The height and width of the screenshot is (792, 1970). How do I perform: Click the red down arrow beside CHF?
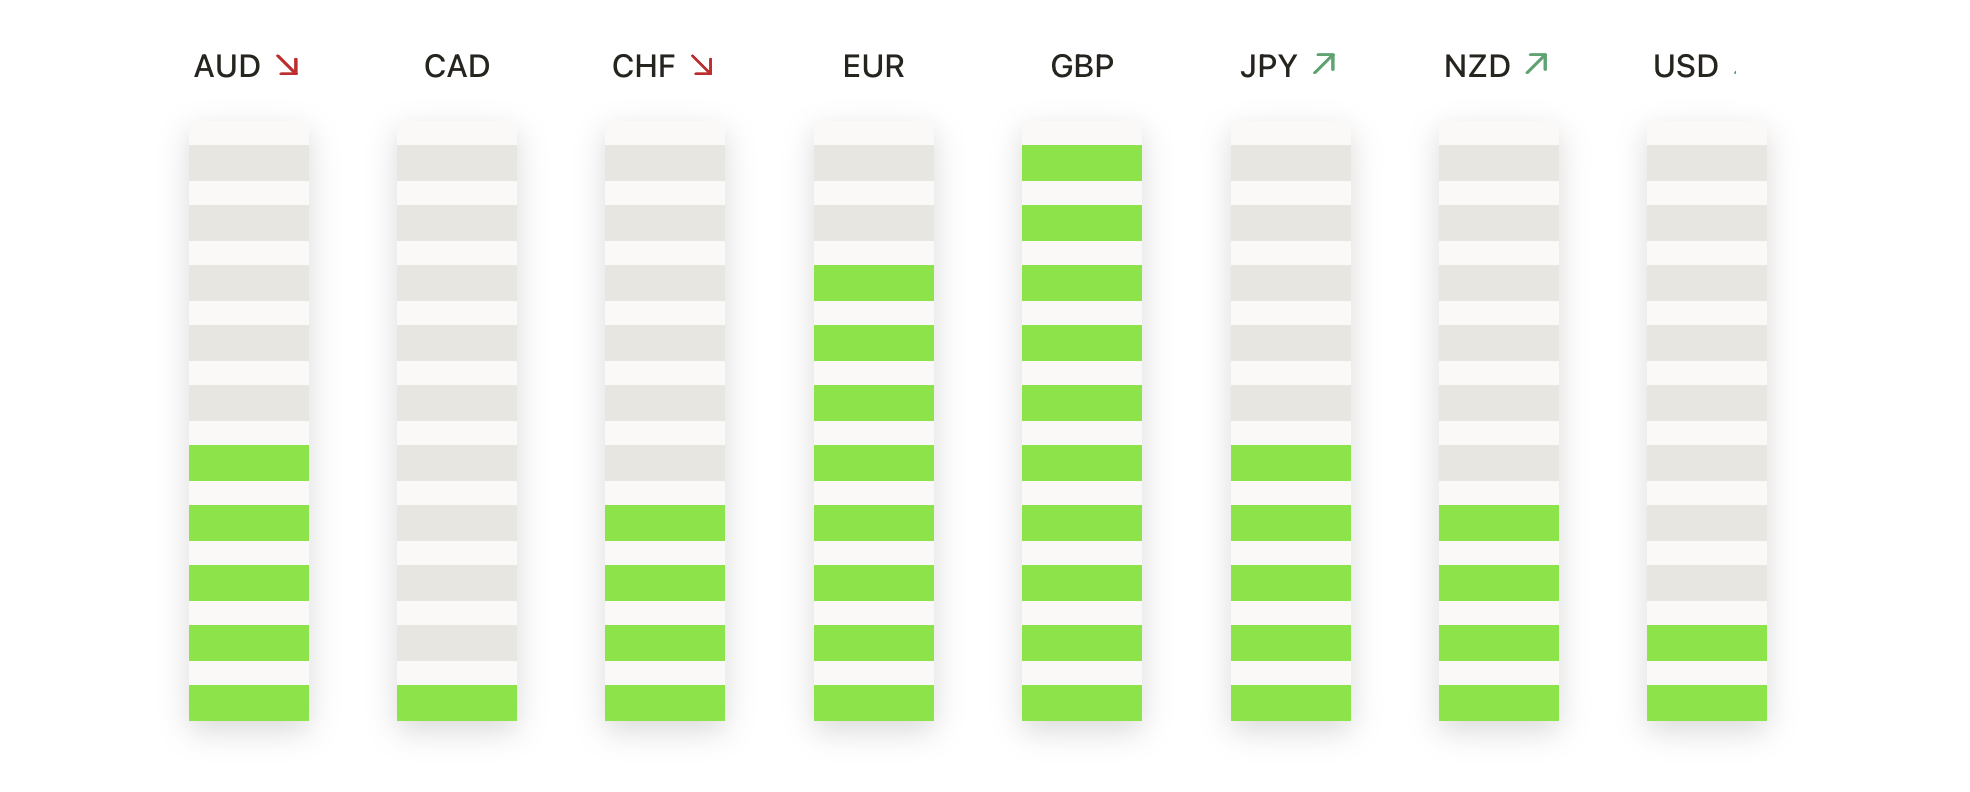pos(702,66)
